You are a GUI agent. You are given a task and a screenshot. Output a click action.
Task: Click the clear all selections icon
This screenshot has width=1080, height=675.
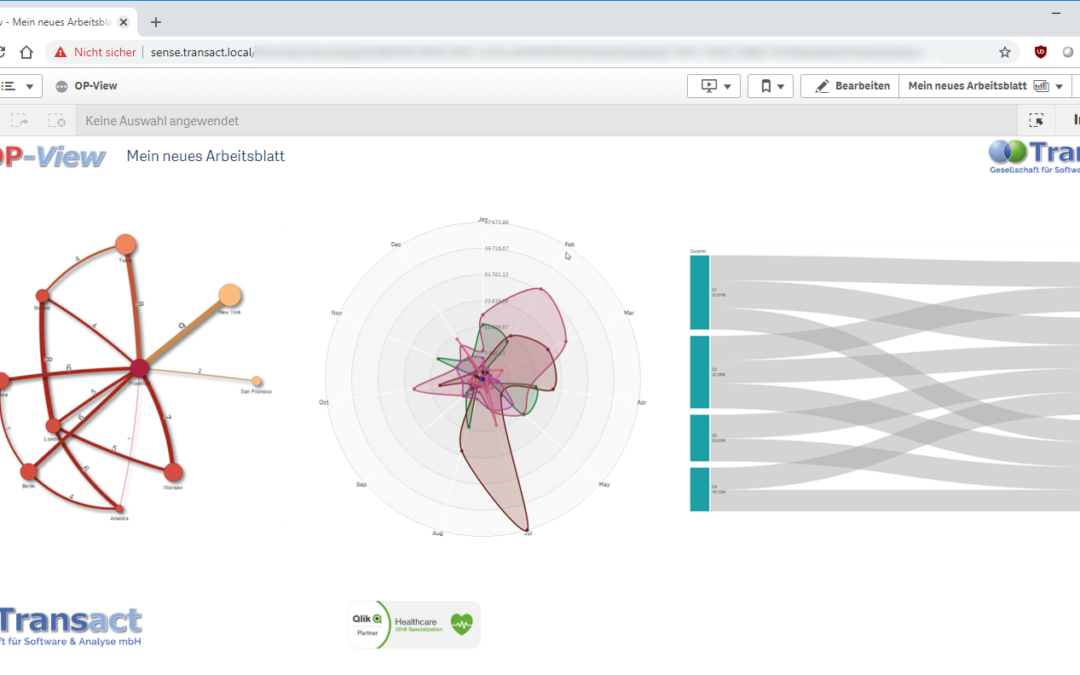coord(56,121)
